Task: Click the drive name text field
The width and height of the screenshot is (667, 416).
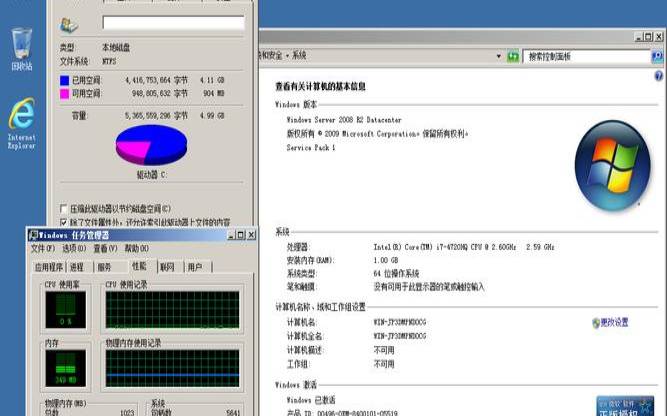Action: point(174,23)
